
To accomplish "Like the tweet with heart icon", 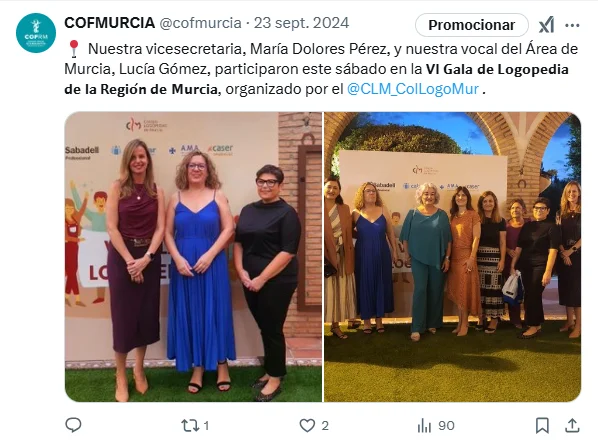I will [x=307, y=425].
